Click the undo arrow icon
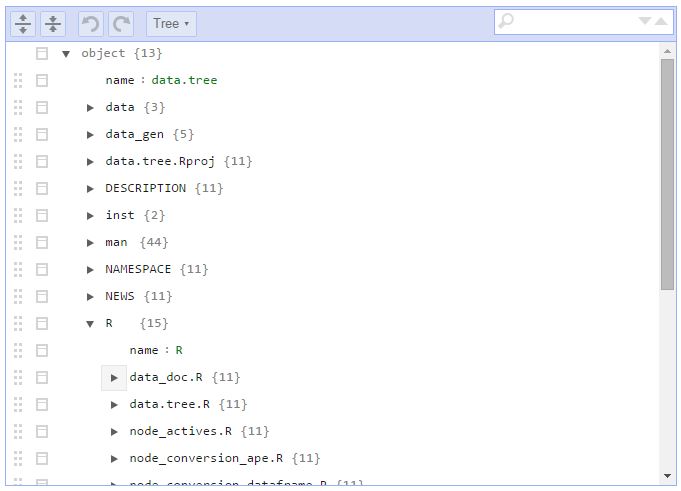The width and height of the screenshot is (681, 491). 91,24
